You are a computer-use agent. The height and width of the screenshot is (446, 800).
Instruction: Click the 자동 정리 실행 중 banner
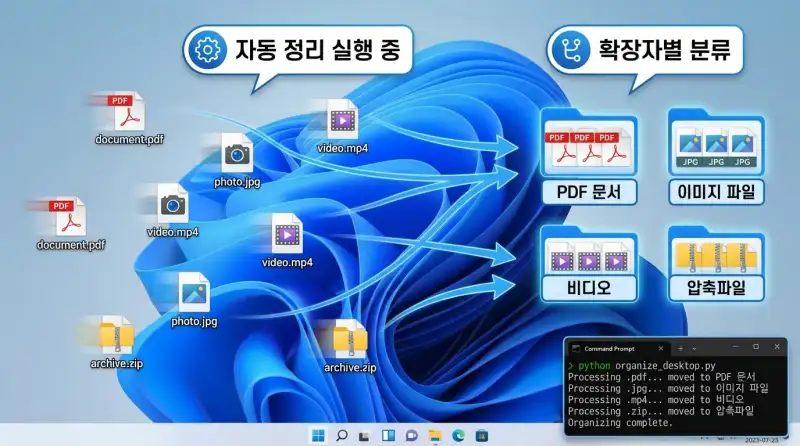(x=298, y=50)
